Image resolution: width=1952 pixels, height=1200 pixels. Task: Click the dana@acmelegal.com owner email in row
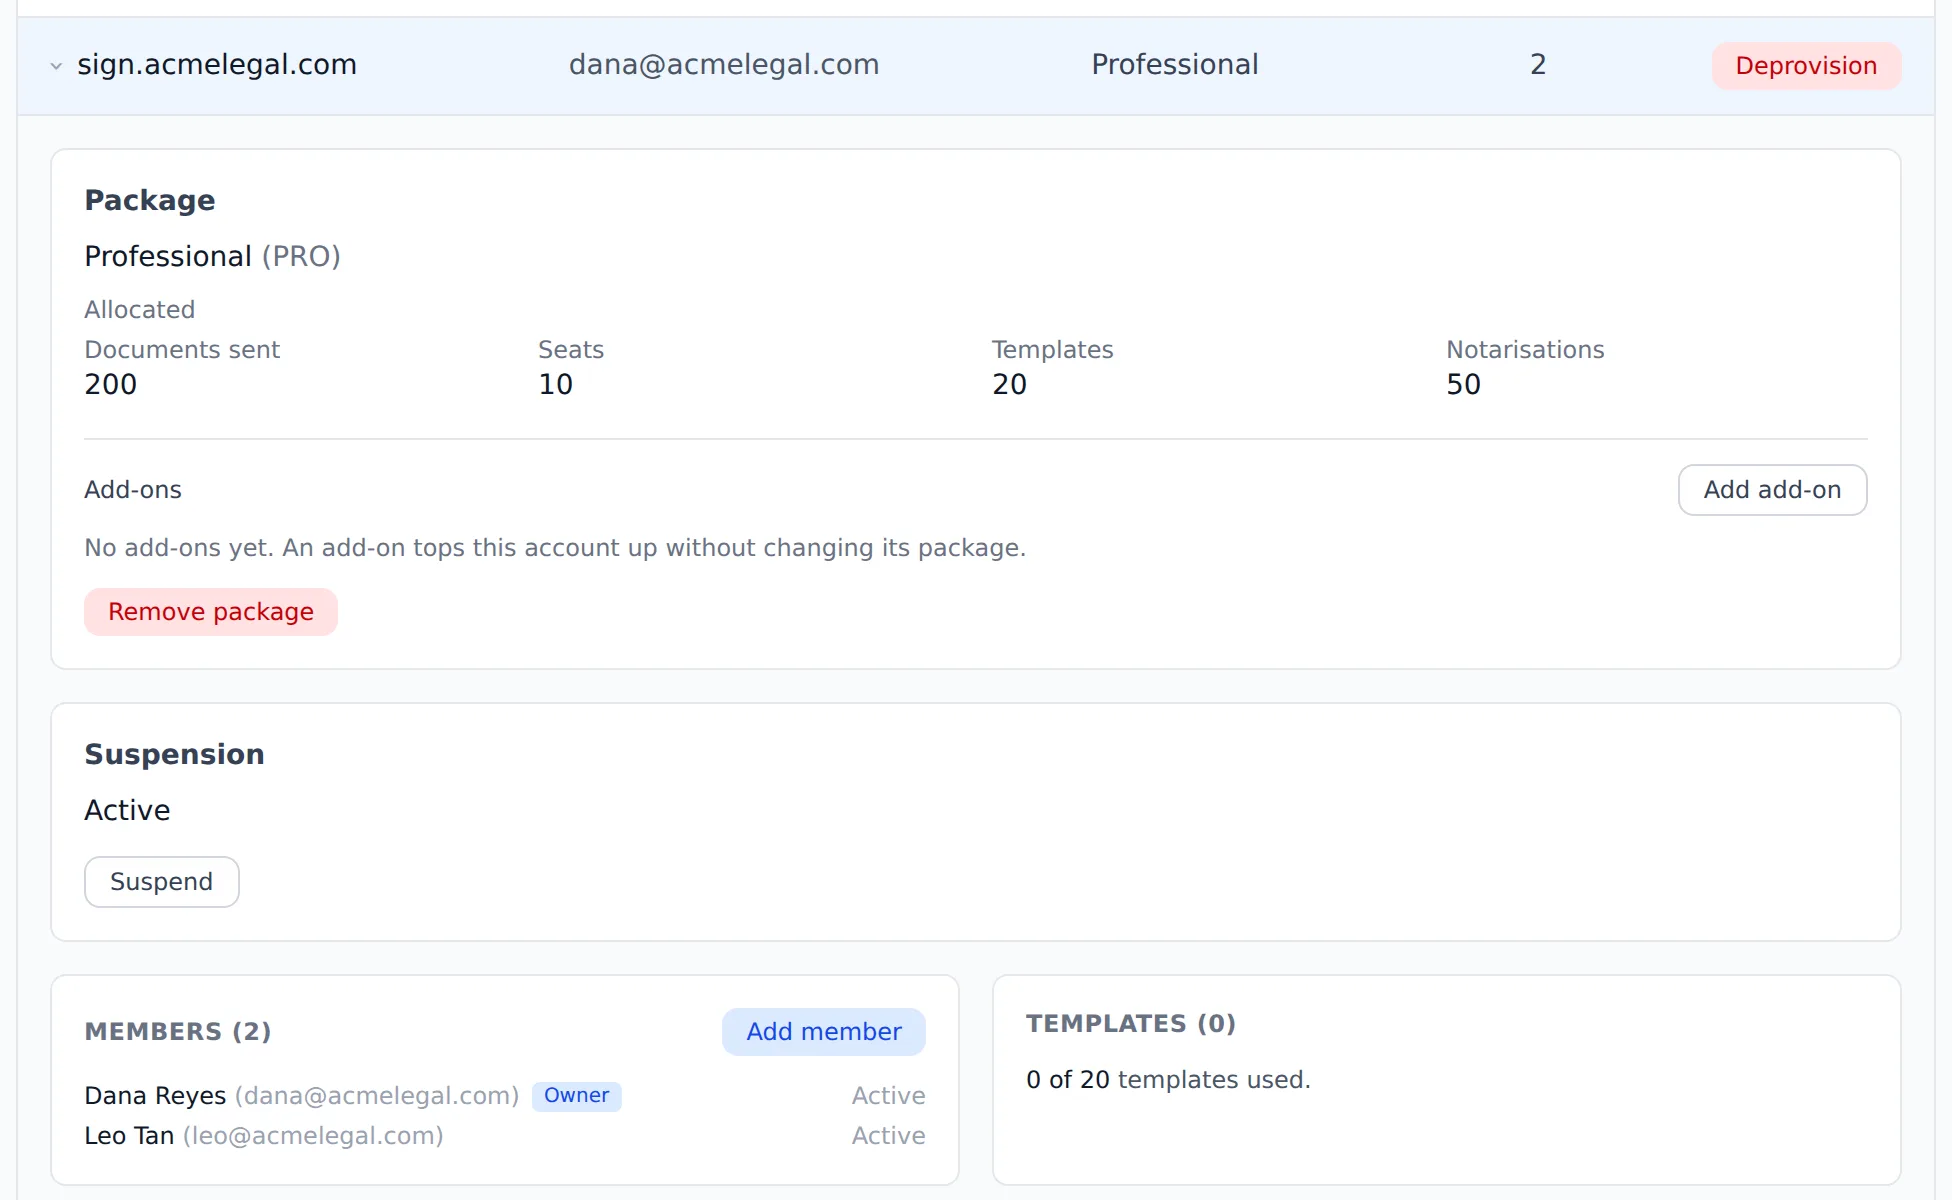pos(724,65)
